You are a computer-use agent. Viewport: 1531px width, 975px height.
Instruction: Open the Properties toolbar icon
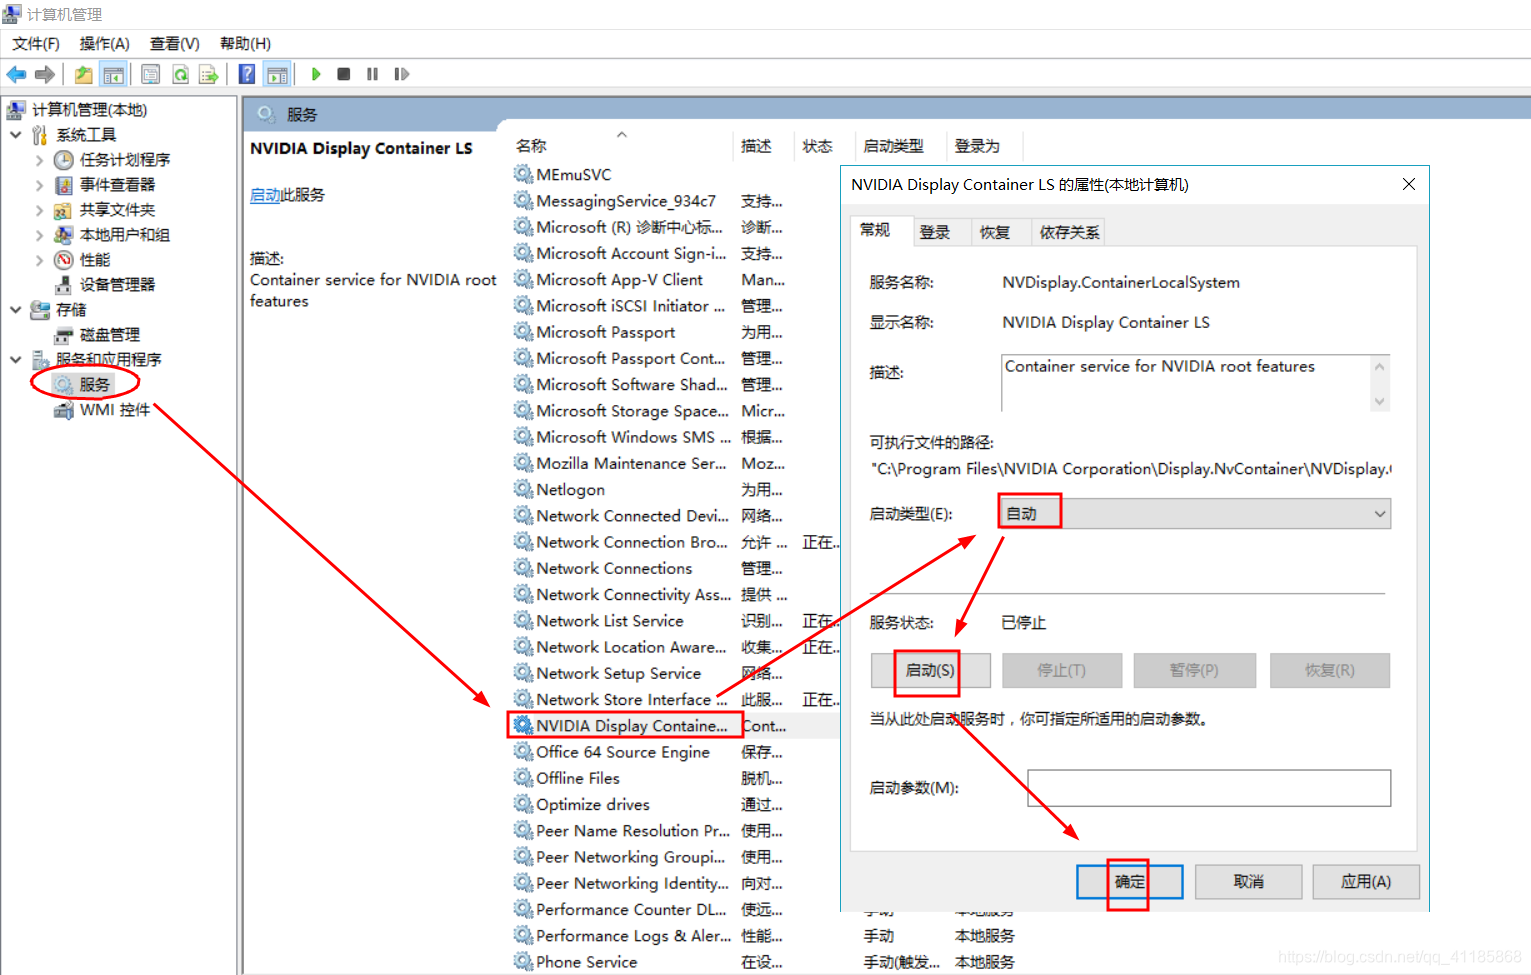coord(151,74)
